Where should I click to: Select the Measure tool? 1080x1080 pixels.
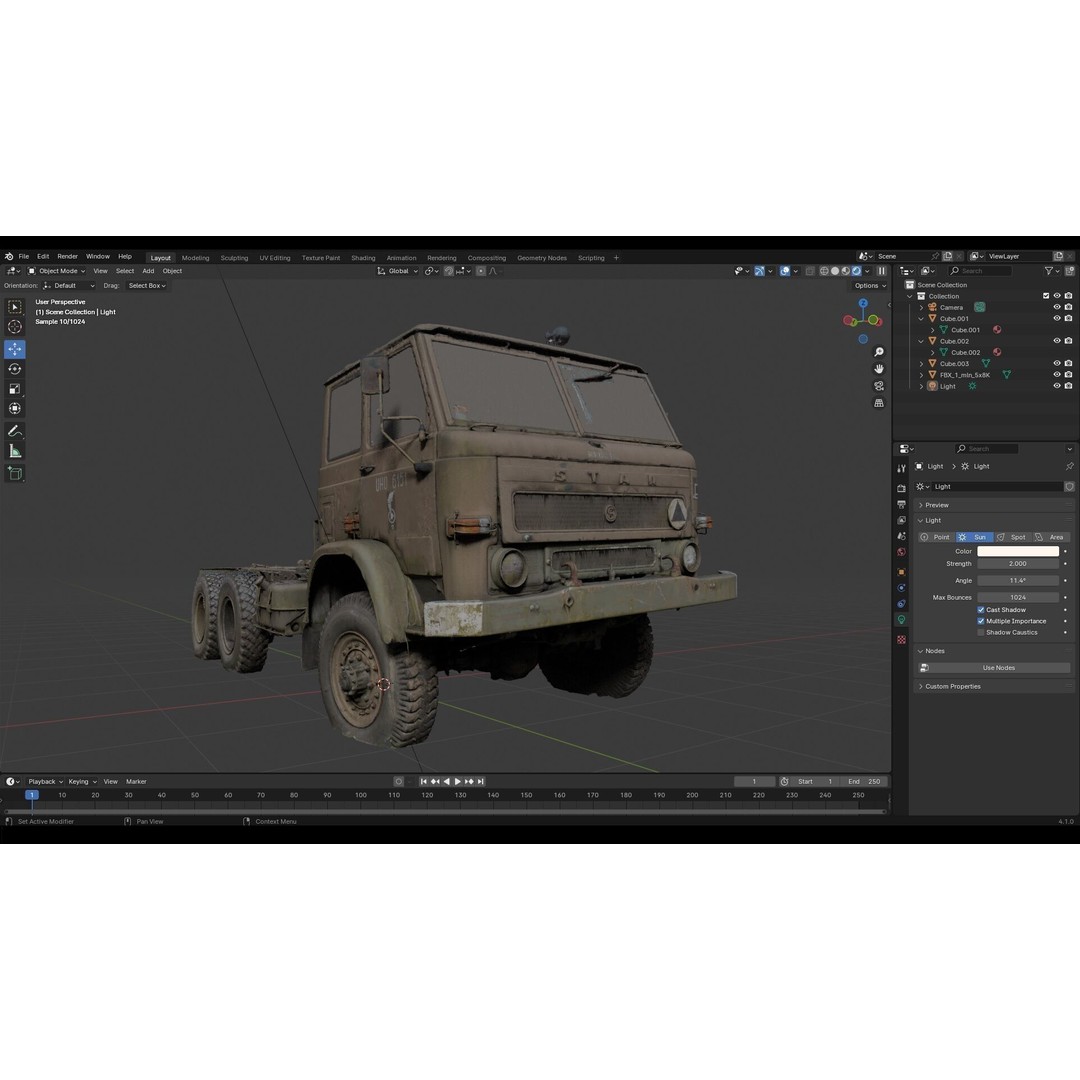pos(14,451)
